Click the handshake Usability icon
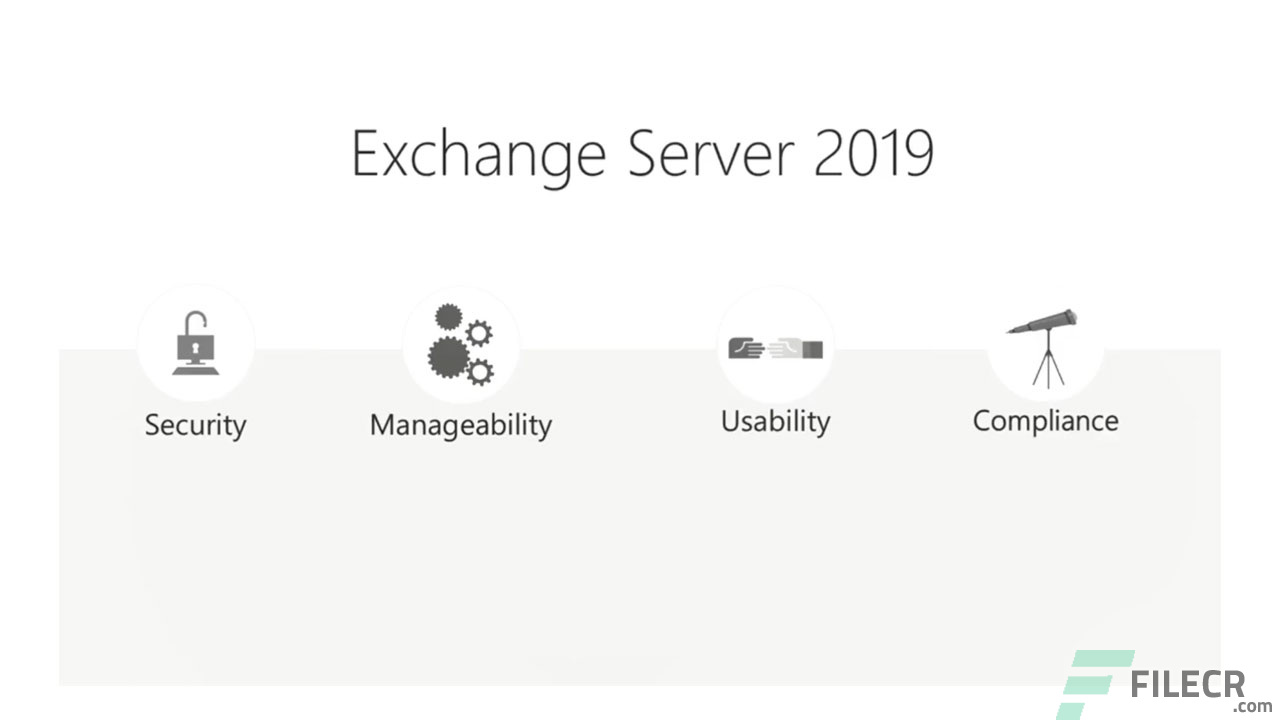 click(775, 348)
